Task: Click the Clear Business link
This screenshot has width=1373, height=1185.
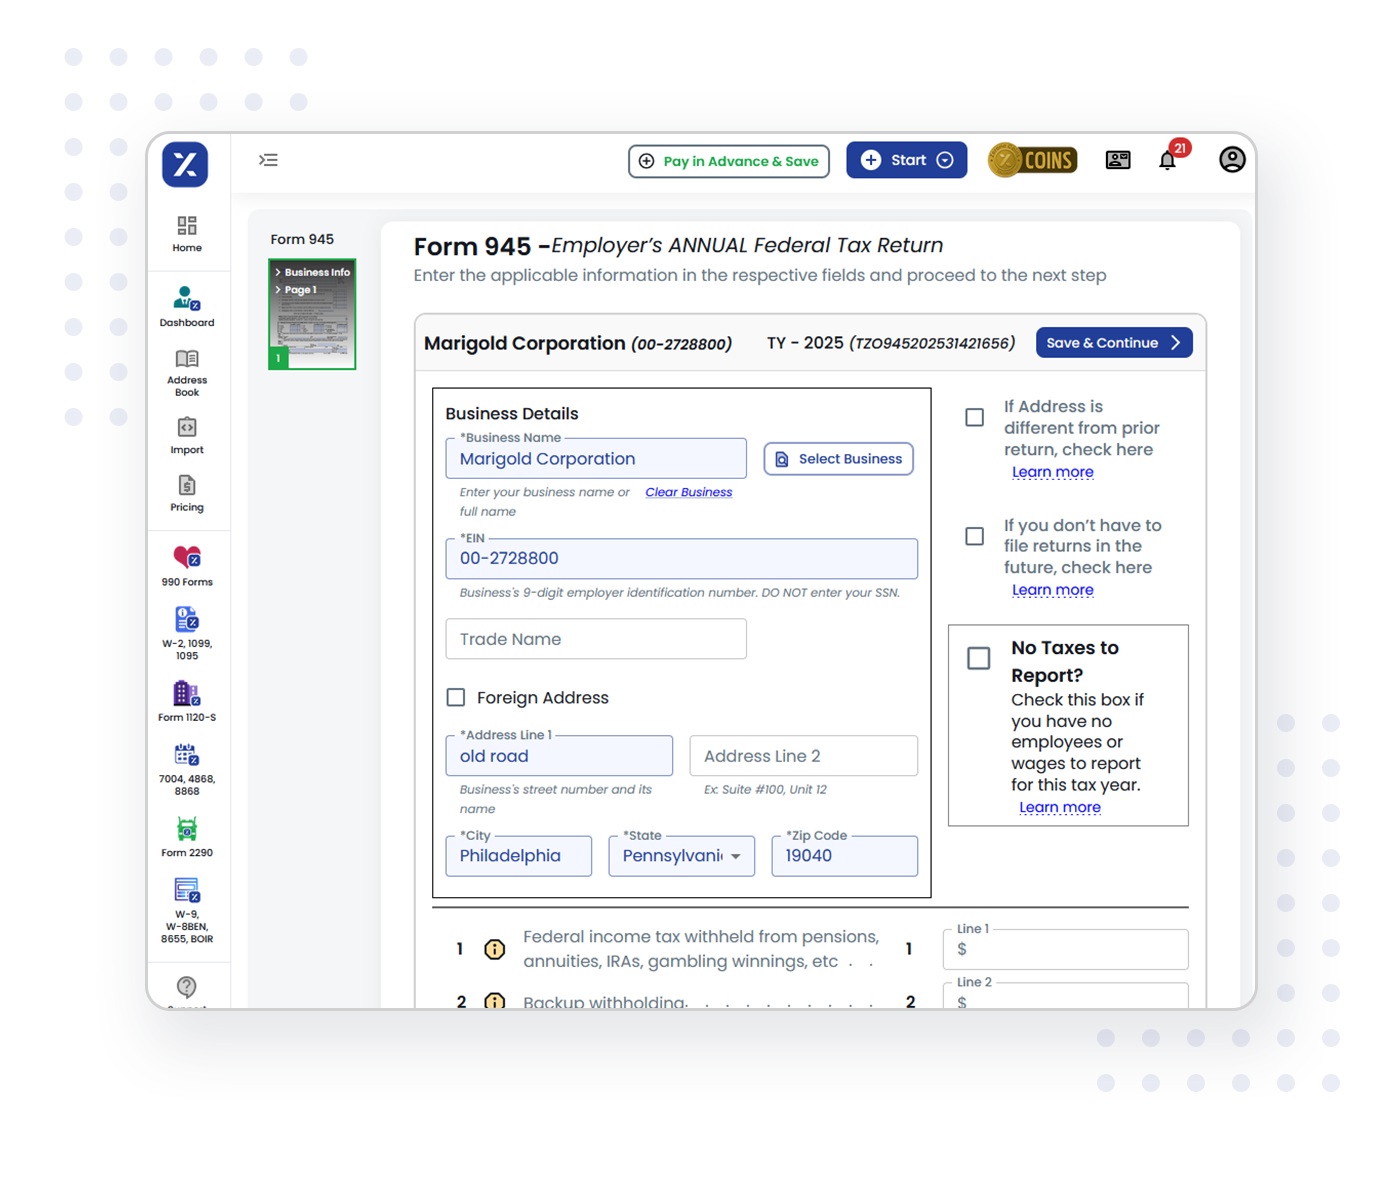Action: pyautogui.click(x=688, y=492)
